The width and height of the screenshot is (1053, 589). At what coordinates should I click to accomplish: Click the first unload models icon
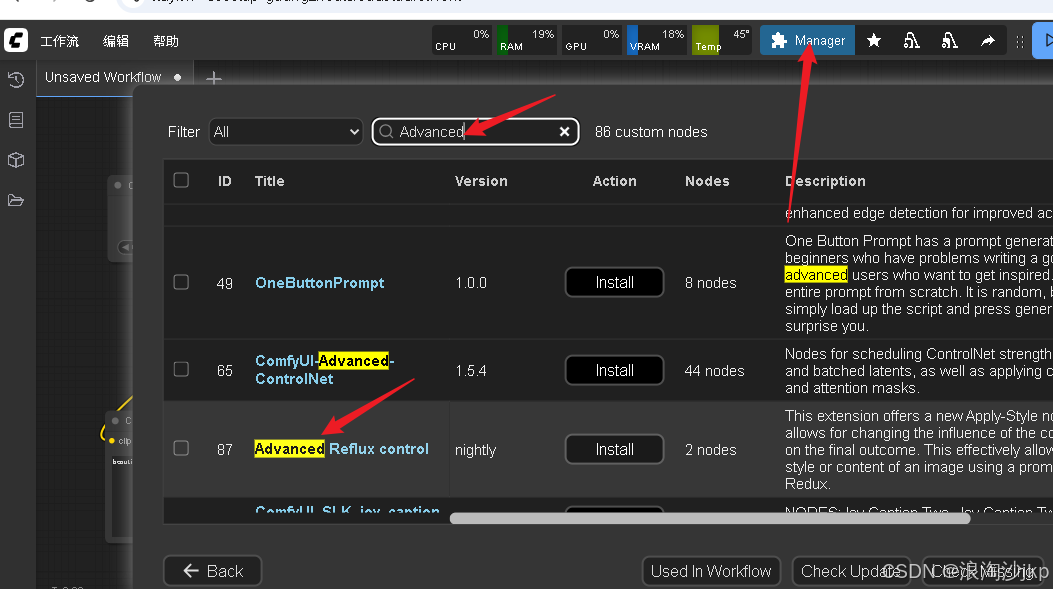click(911, 41)
